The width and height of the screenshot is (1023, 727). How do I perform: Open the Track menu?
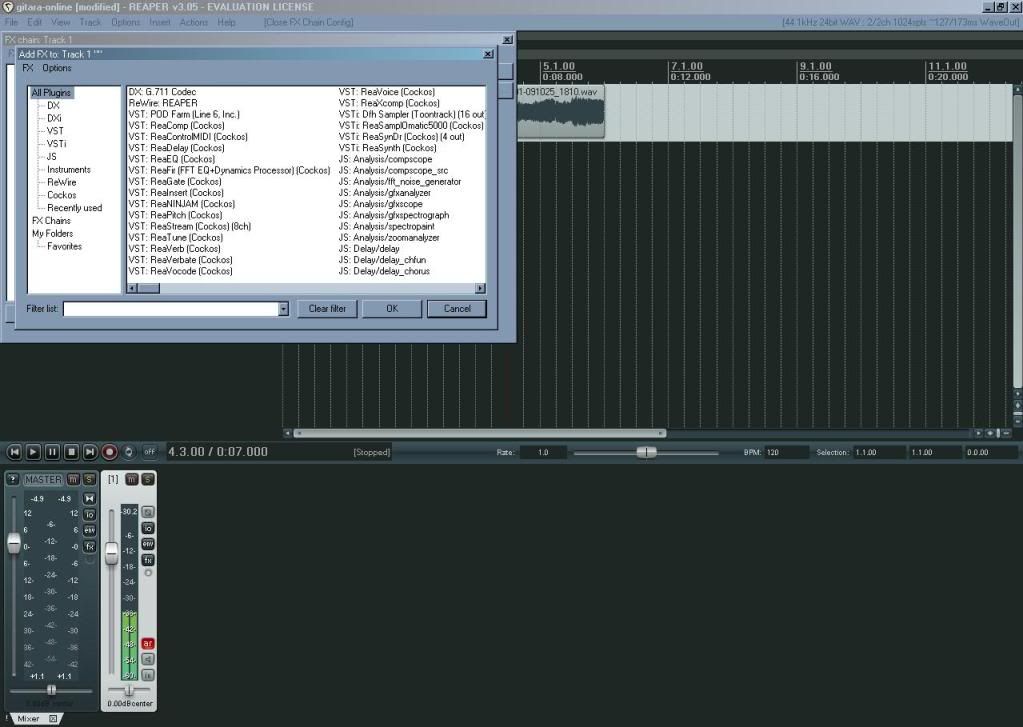click(90, 22)
